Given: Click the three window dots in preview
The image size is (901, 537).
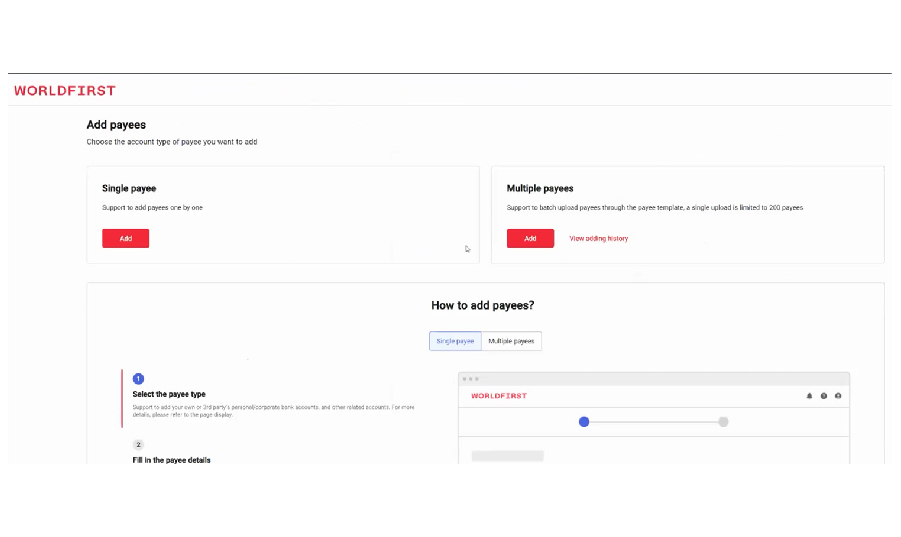Looking at the screenshot, I should click(470, 379).
